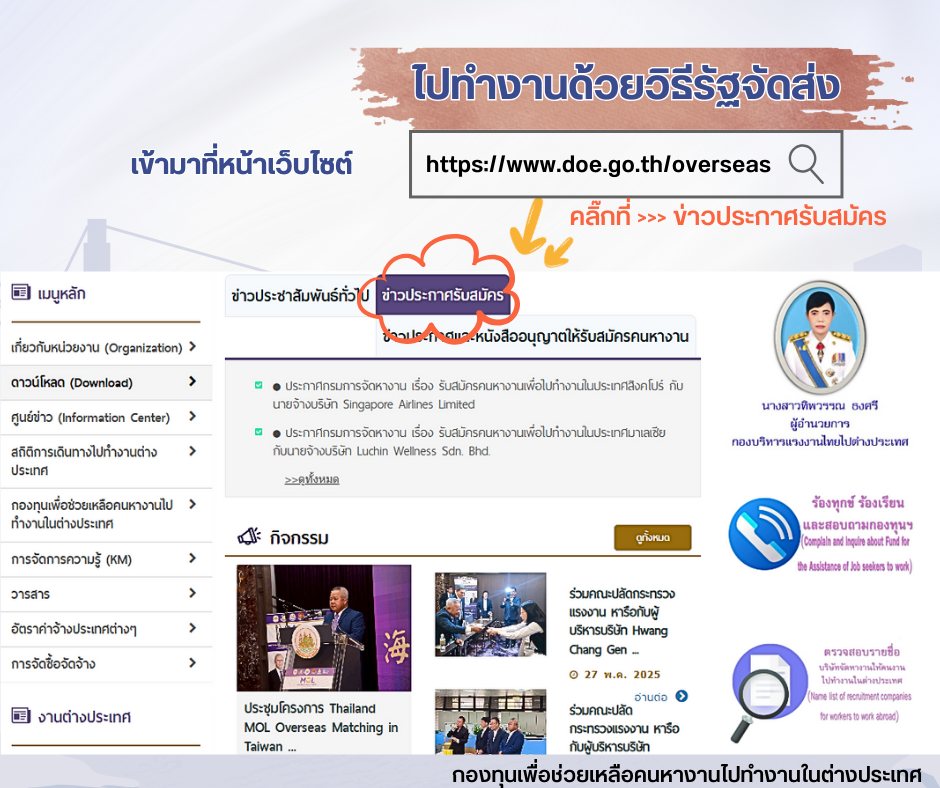Click the งานต่างประเทศ header icon
Image resolution: width=940 pixels, height=788 pixels.
(x=20, y=716)
